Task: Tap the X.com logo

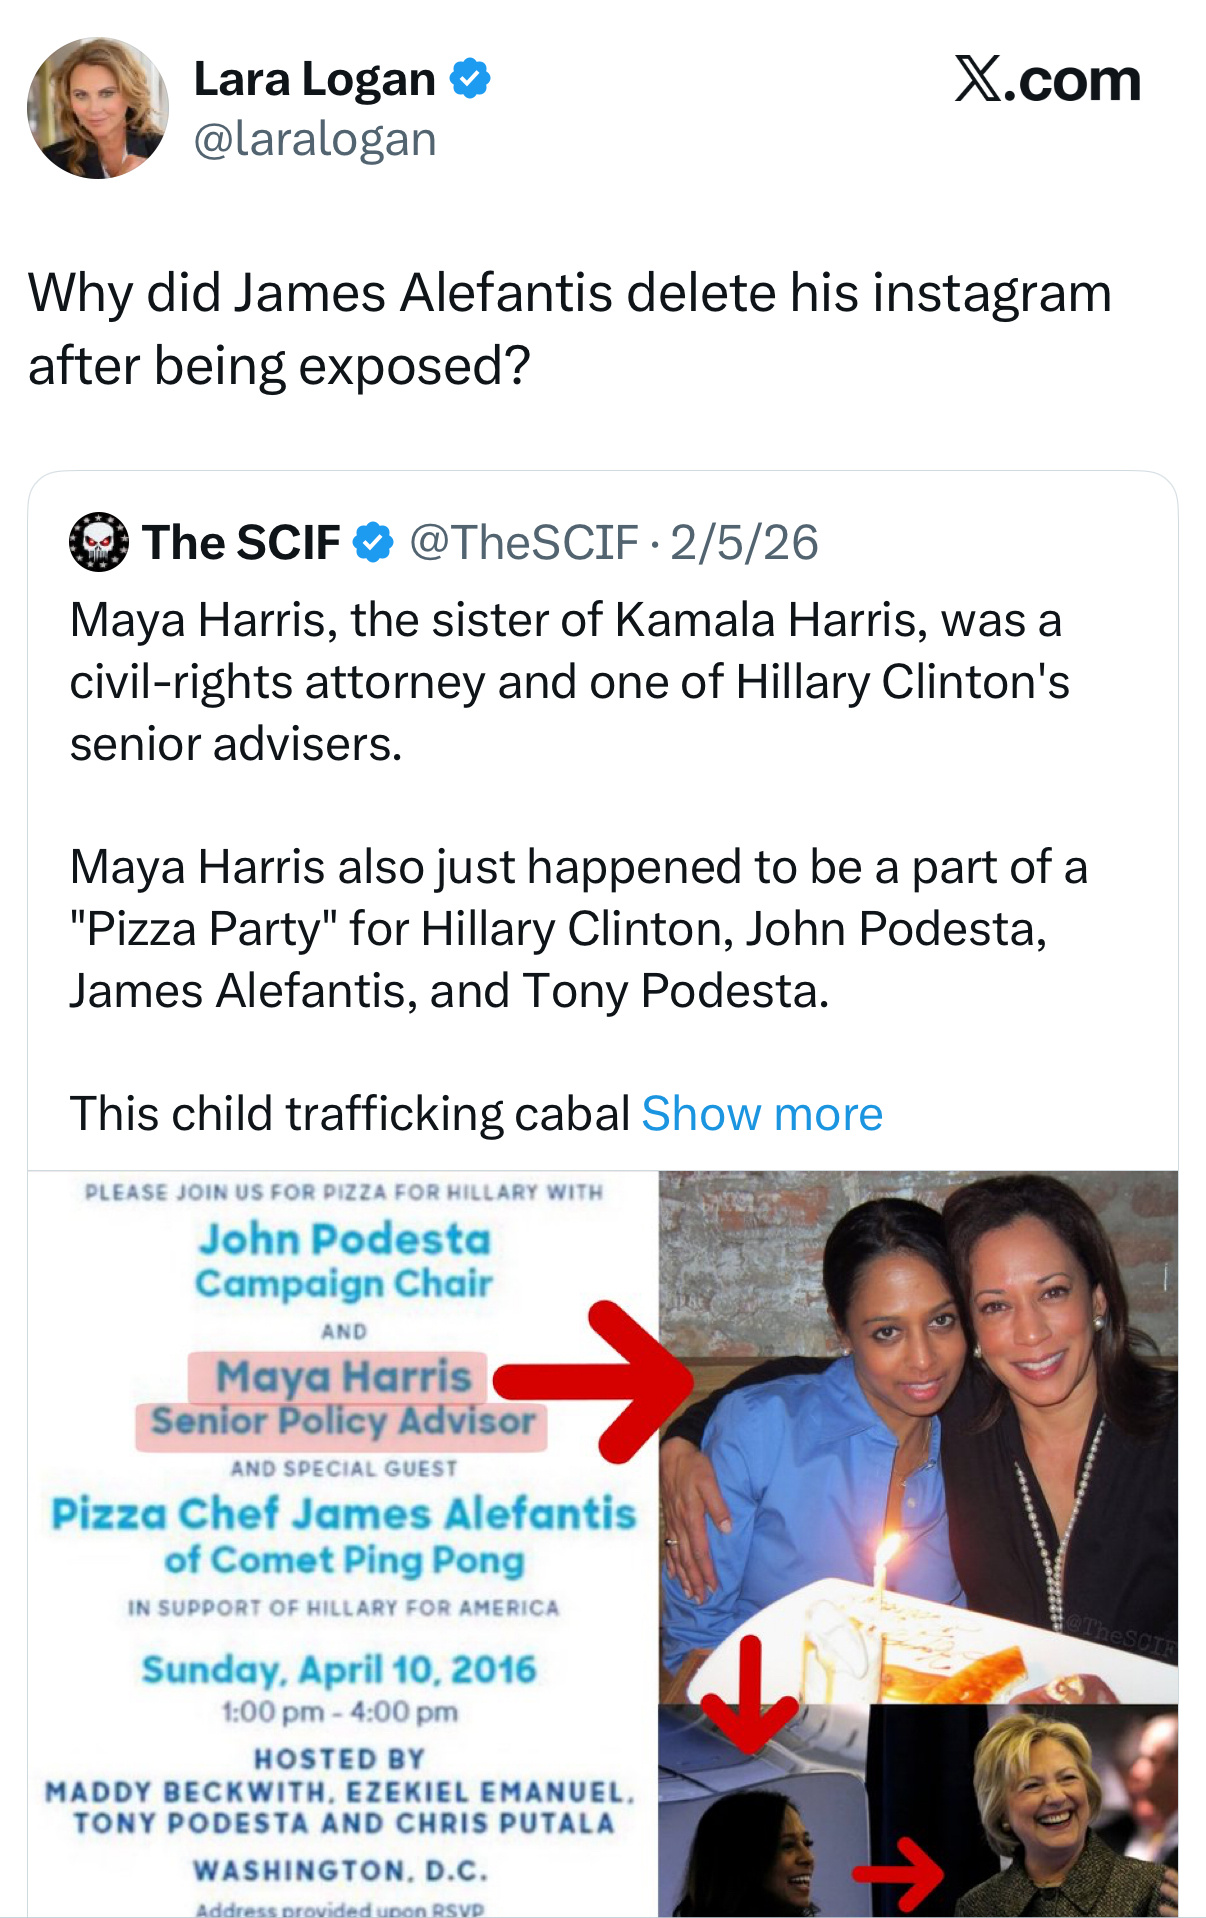Action: [x=1047, y=80]
